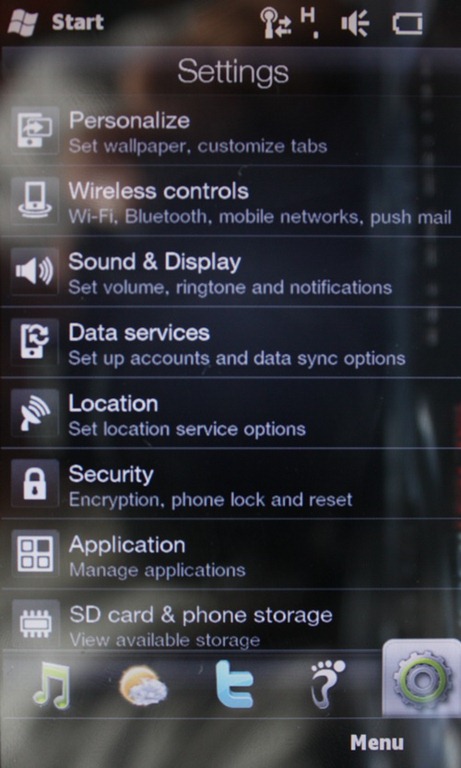Select the Sound & Display speaker icon
The image size is (461, 768).
point(34,272)
